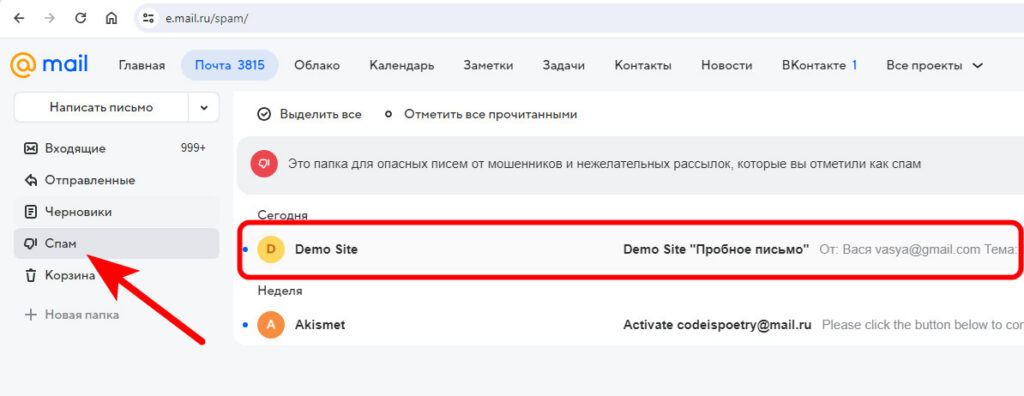Open the Корзина folder
Screen dimensions: 1024x396
[116, 276]
